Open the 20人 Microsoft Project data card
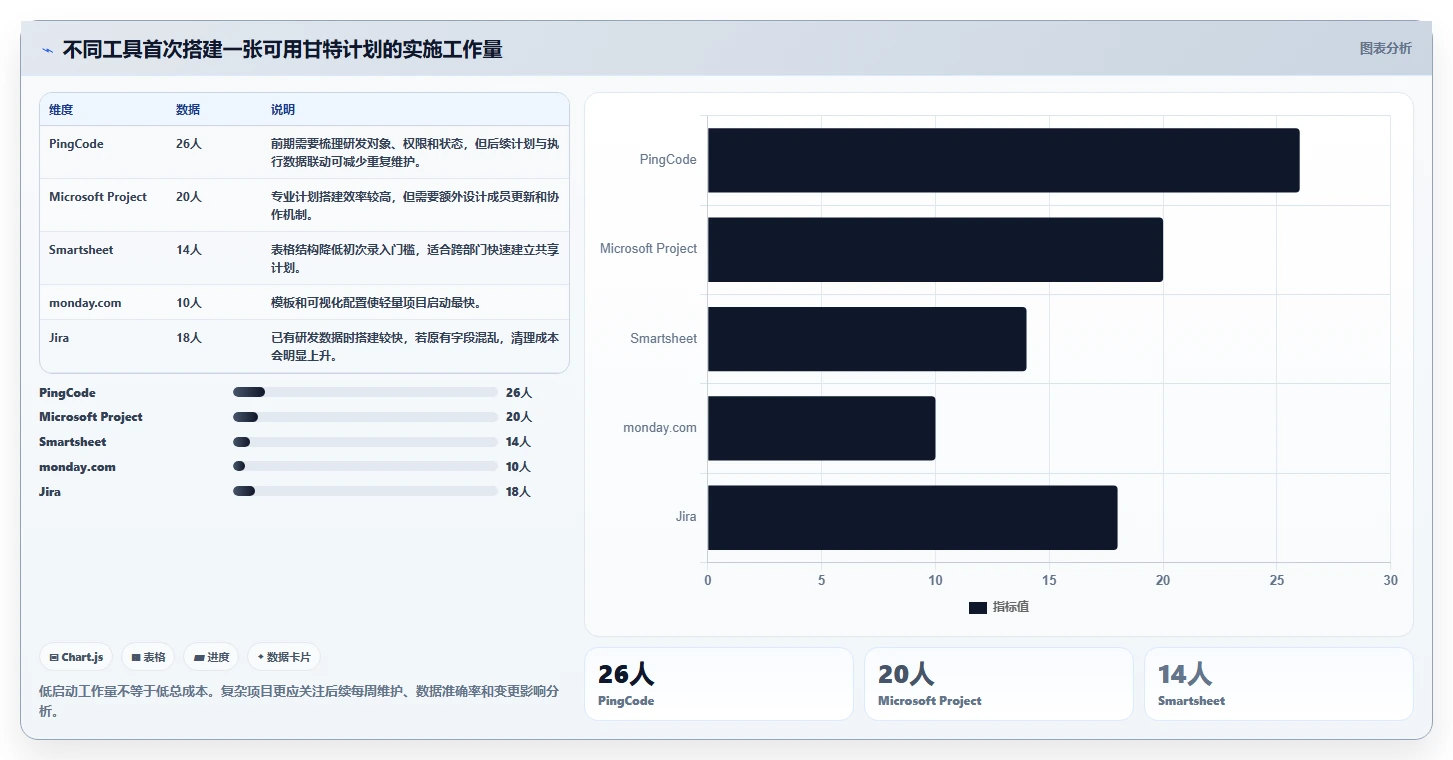1453x760 pixels. pyautogui.click(x=999, y=684)
